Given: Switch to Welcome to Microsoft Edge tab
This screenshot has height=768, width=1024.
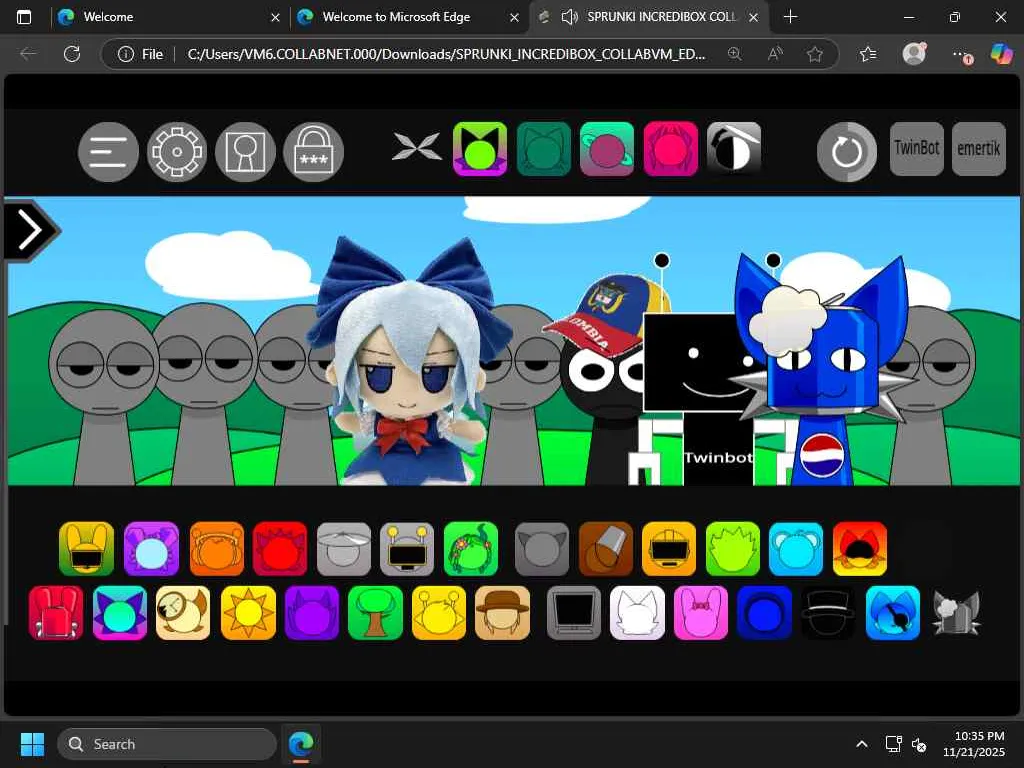Looking at the screenshot, I should tap(408, 17).
